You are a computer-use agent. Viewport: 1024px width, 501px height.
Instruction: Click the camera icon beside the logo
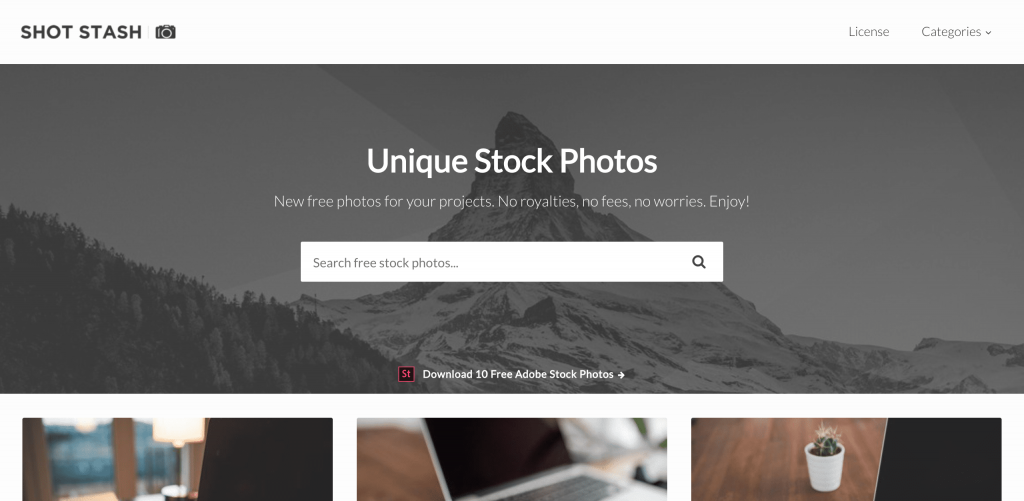(165, 32)
